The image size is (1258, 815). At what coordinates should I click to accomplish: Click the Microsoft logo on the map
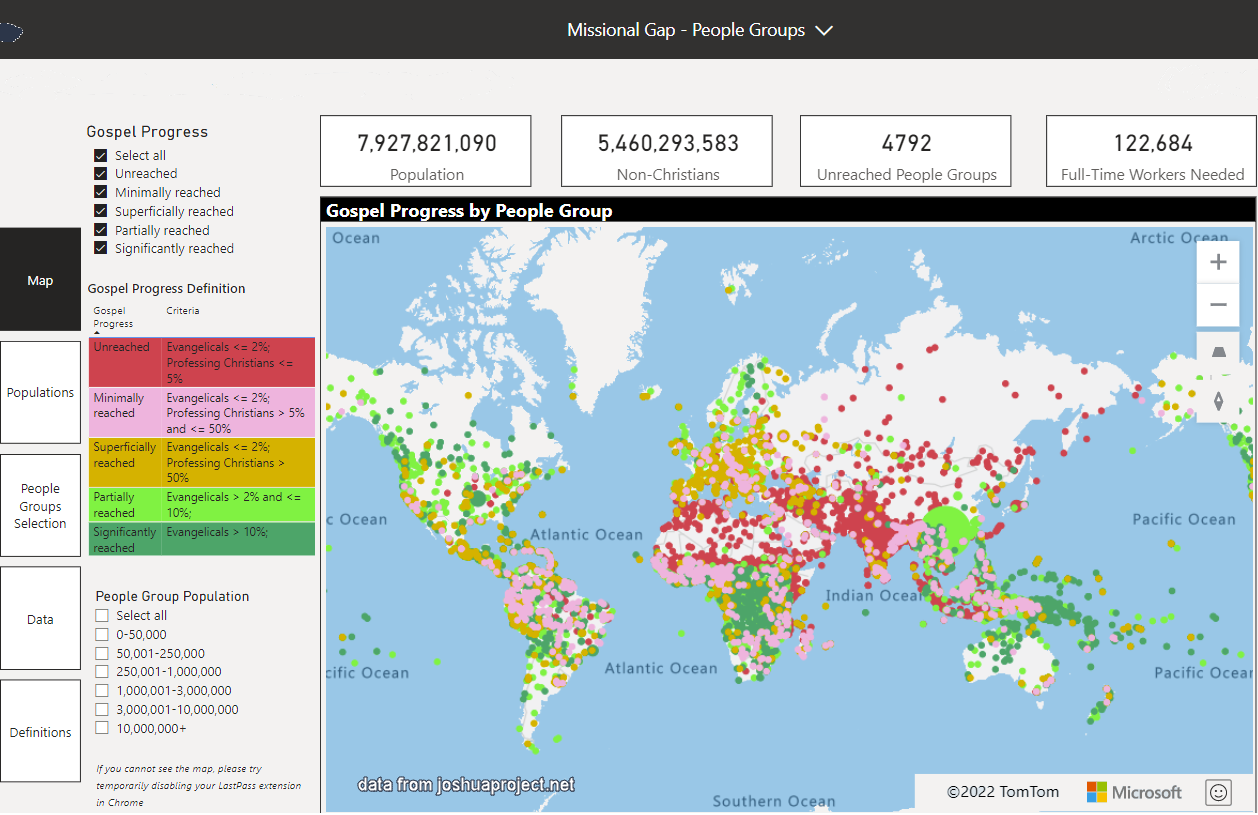point(1097,792)
